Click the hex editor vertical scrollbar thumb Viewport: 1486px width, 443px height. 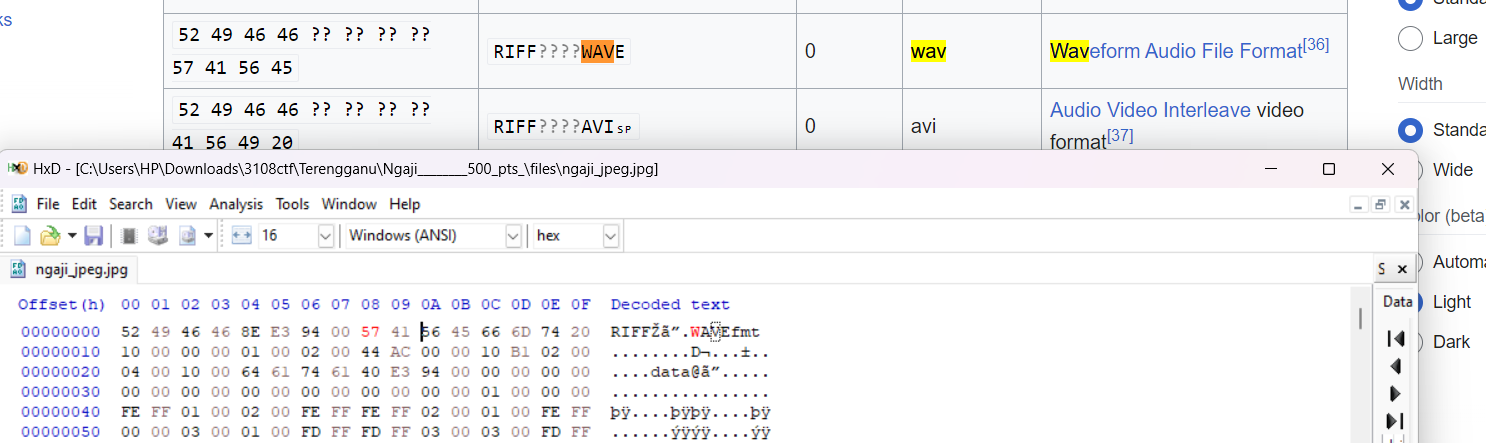1359,318
